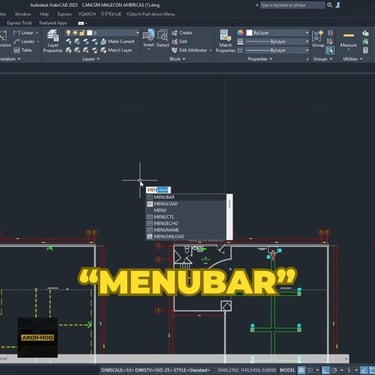Click the command suggestion list scrollbar
The width and height of the screenshot is (375, 375).
[x=229, y=217]
